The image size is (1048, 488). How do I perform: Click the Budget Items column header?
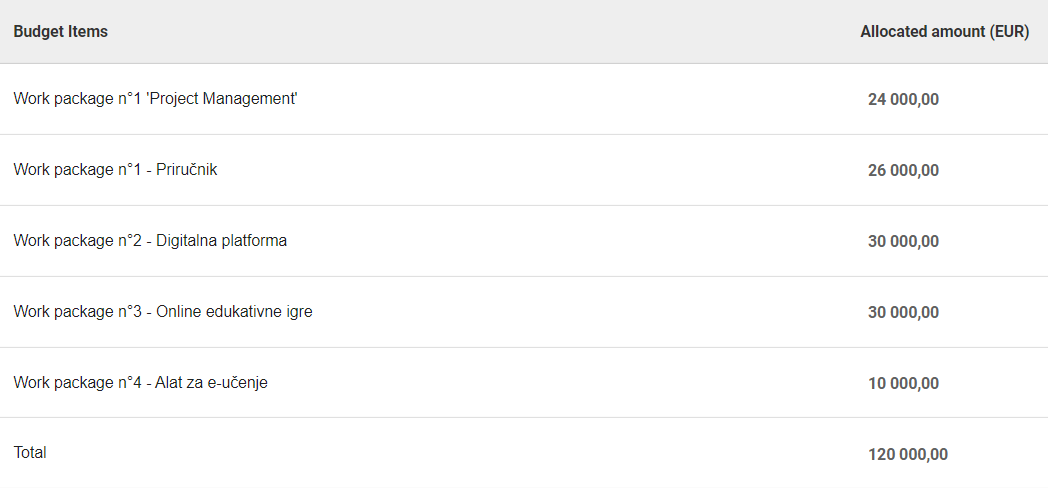pos(60,32)
